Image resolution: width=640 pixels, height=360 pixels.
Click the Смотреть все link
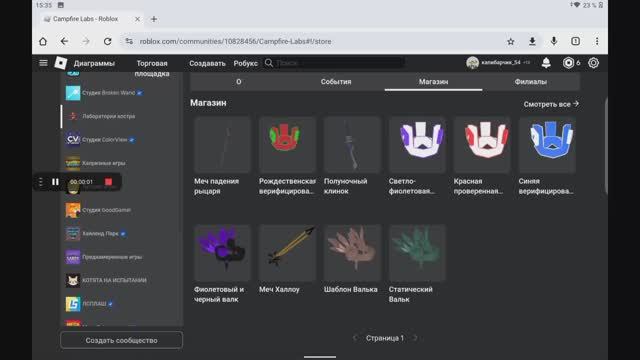click(551, 104)
